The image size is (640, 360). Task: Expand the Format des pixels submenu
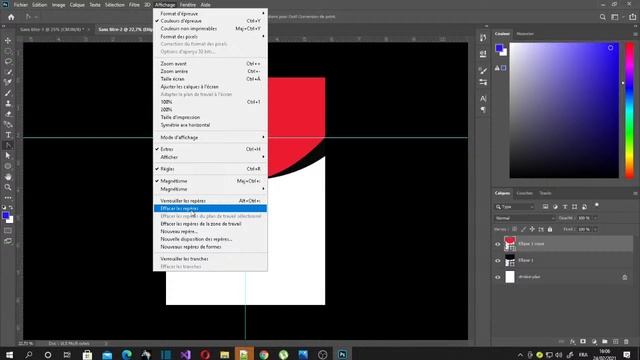click(x=210, y=36)
